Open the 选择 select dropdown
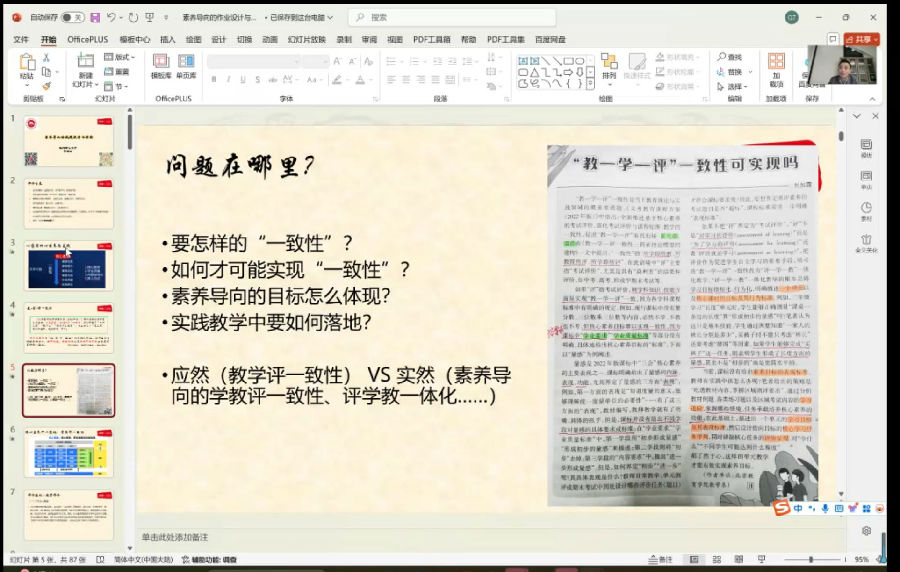The image size is (900, 572). tap(735, 86)
